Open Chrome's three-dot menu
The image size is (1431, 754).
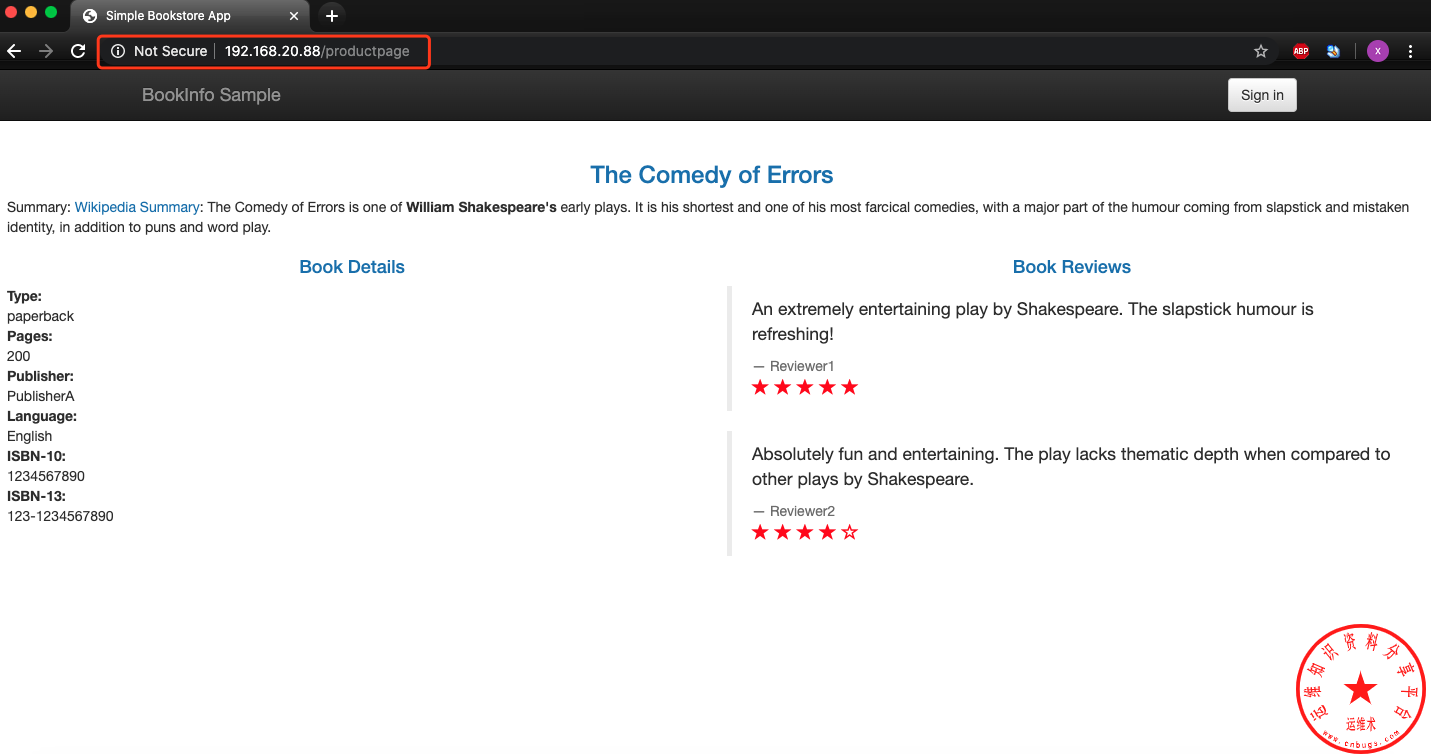click(1411, 51)
